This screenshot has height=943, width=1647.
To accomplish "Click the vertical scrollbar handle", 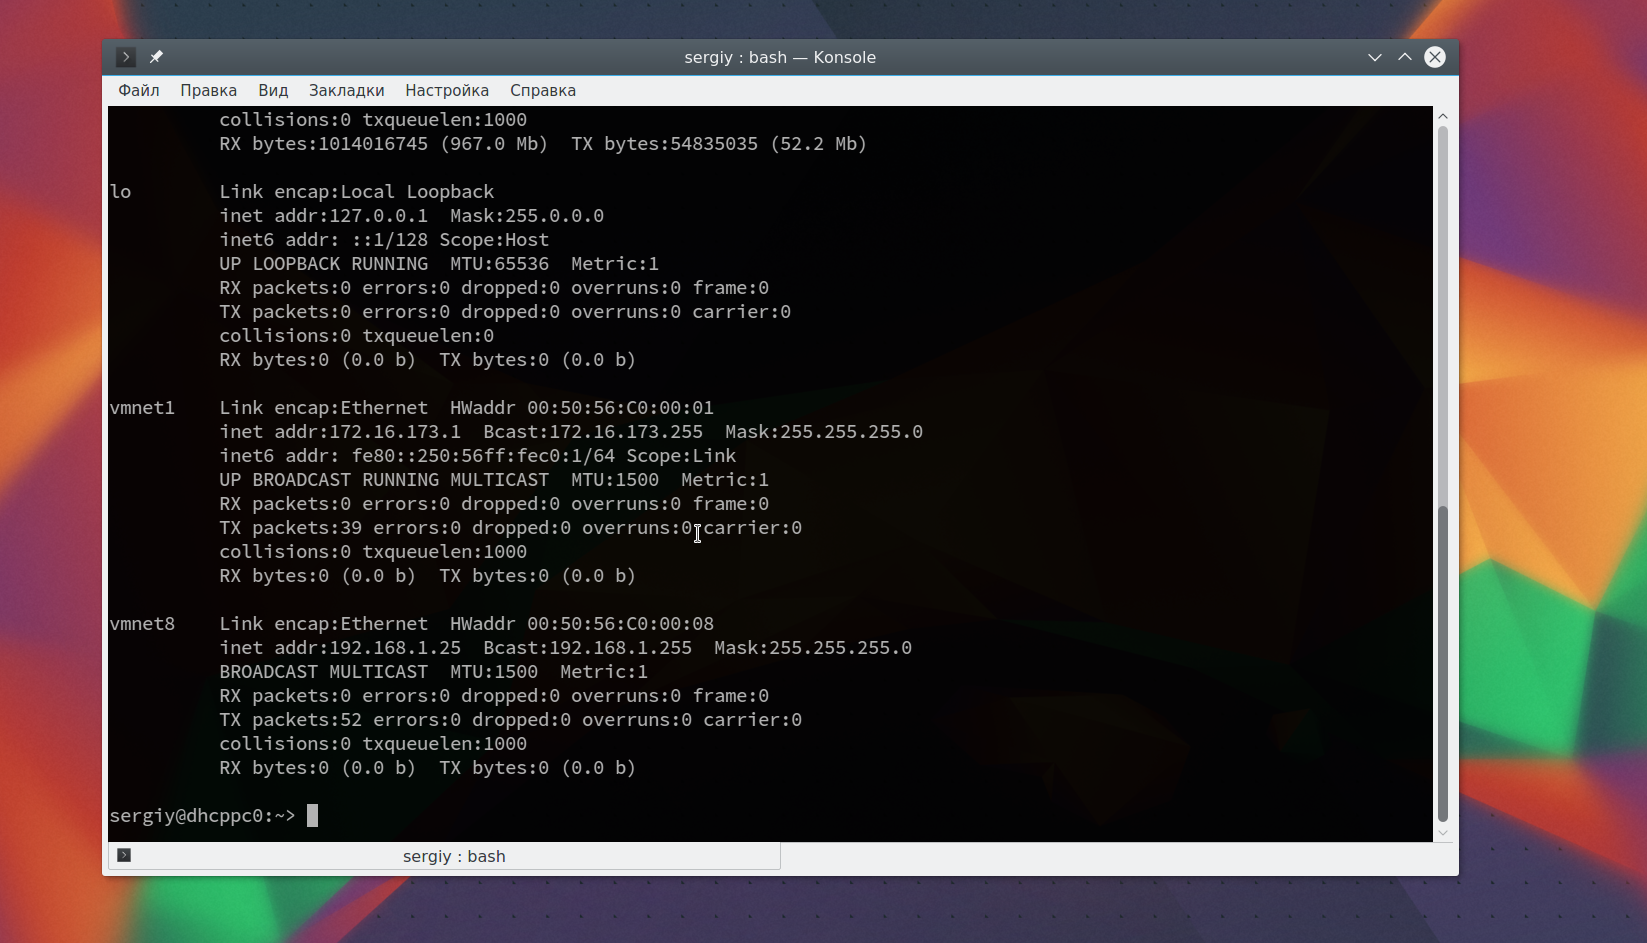I will [x=1443, y=664].
